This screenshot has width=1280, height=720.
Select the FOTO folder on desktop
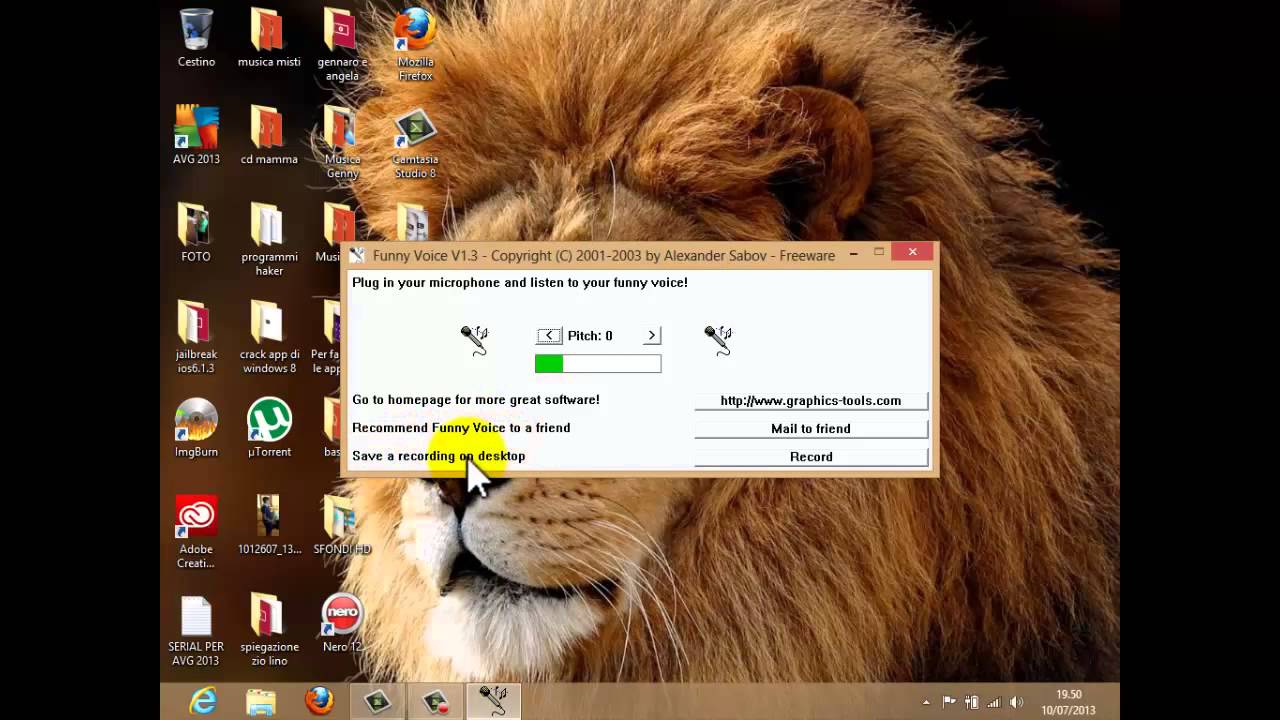pos(196,232)
